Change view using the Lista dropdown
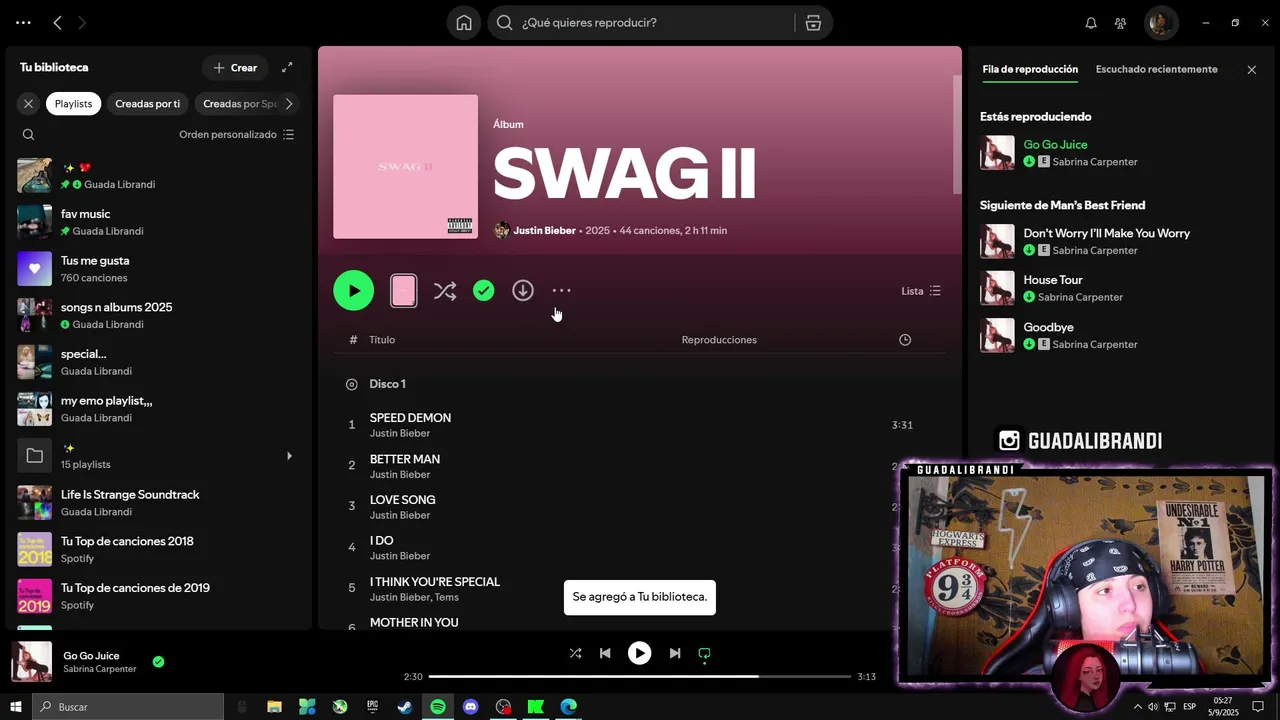This screenshot has width=1280, height=720. coord(921,291)
